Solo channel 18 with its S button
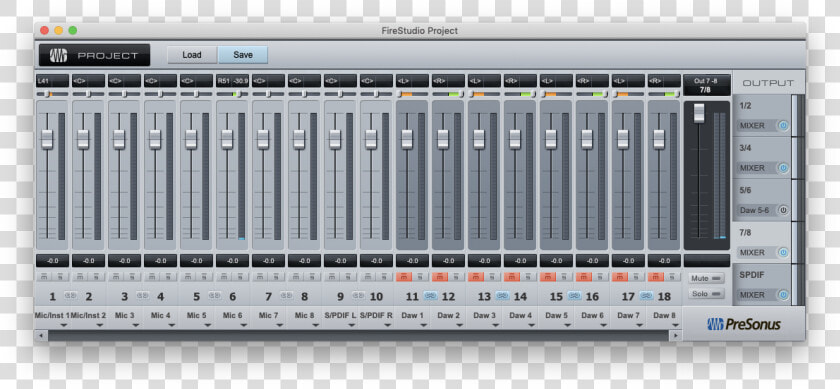Image resolution: width=840 pixels, height=389 pixels. click(672, 276)
